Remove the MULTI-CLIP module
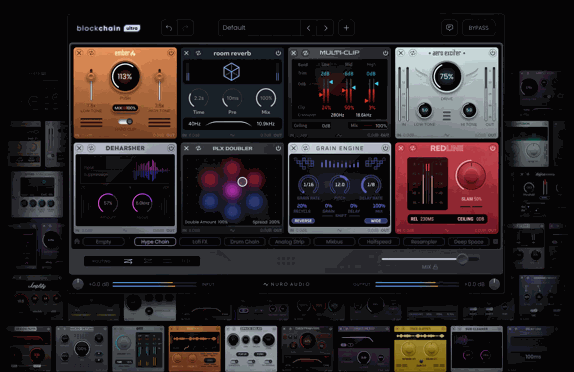574x372 pixels. pyautogui.click(x=294, y=53)
